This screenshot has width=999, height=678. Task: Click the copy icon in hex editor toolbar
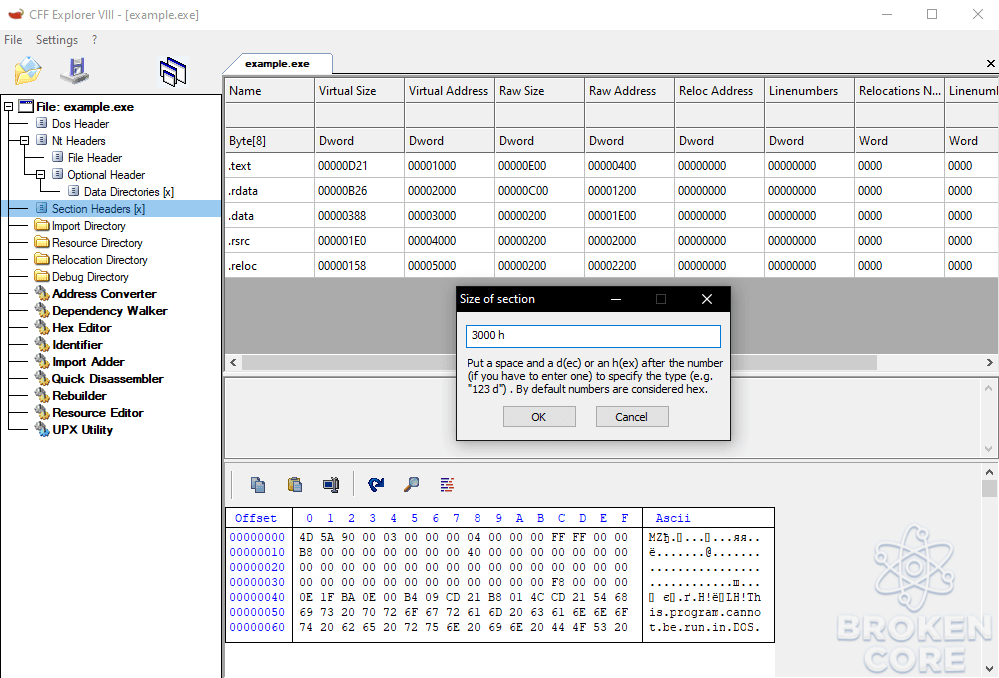point(258,485)
